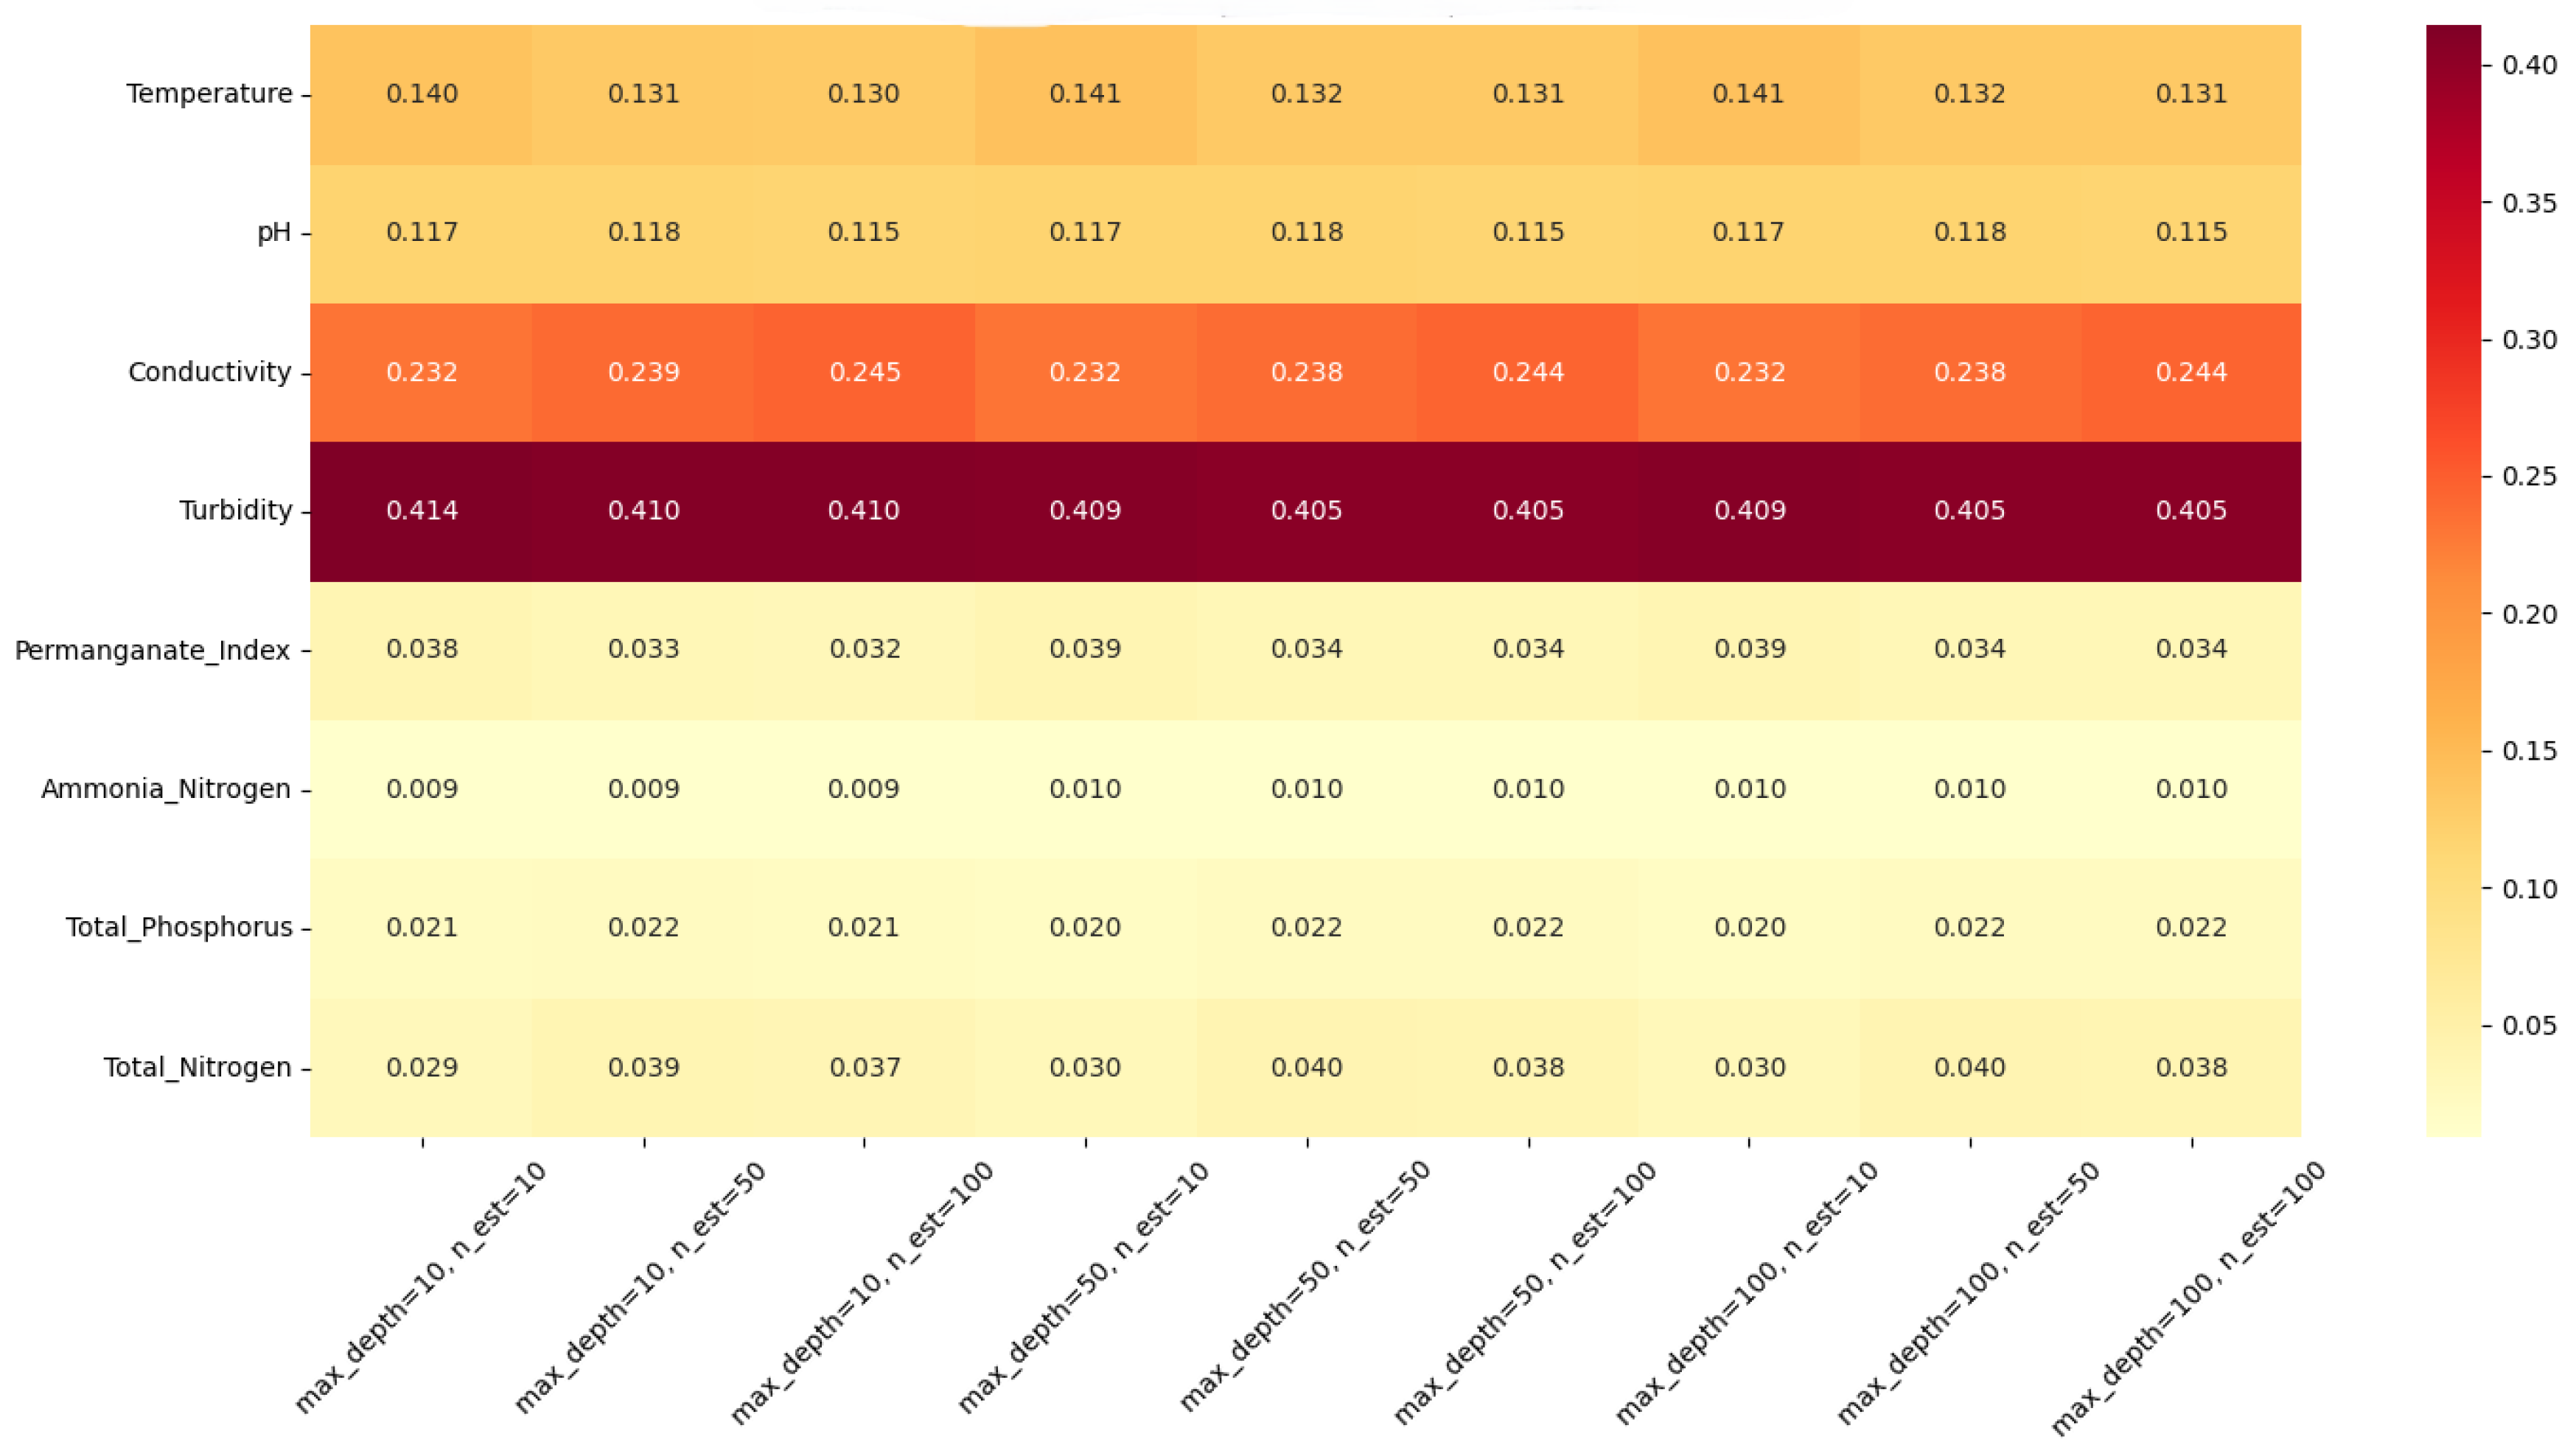The width and height of the screenshot is (2573, 1456).
Task: Click the Conductivity cell showing 0.239
Action: [x=643, y=372]
